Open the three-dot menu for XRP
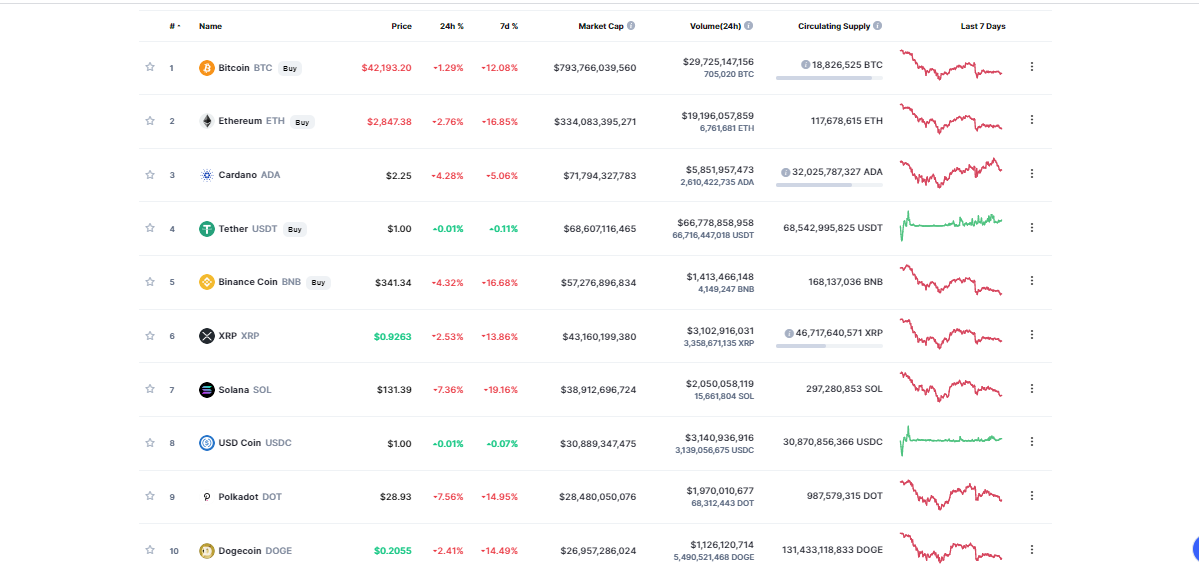1199x568 pixels. (1032, 334)
